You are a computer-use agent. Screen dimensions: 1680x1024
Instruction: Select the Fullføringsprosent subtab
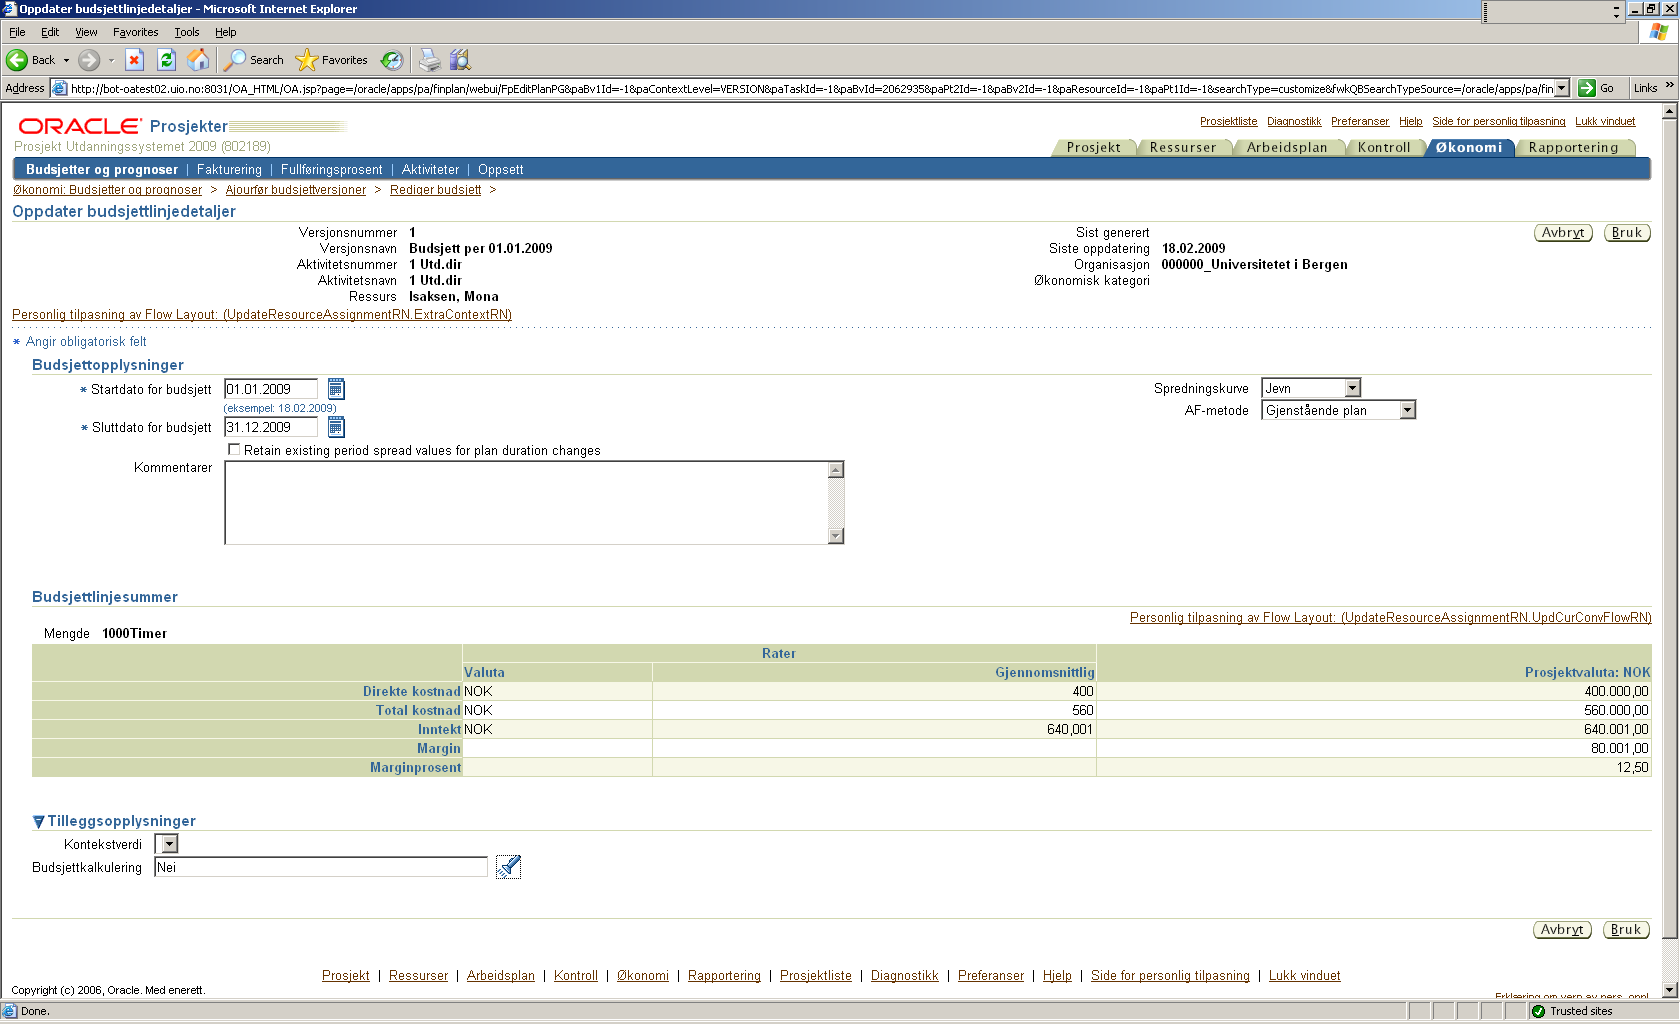pyautogui.click(x=331, y=170)
